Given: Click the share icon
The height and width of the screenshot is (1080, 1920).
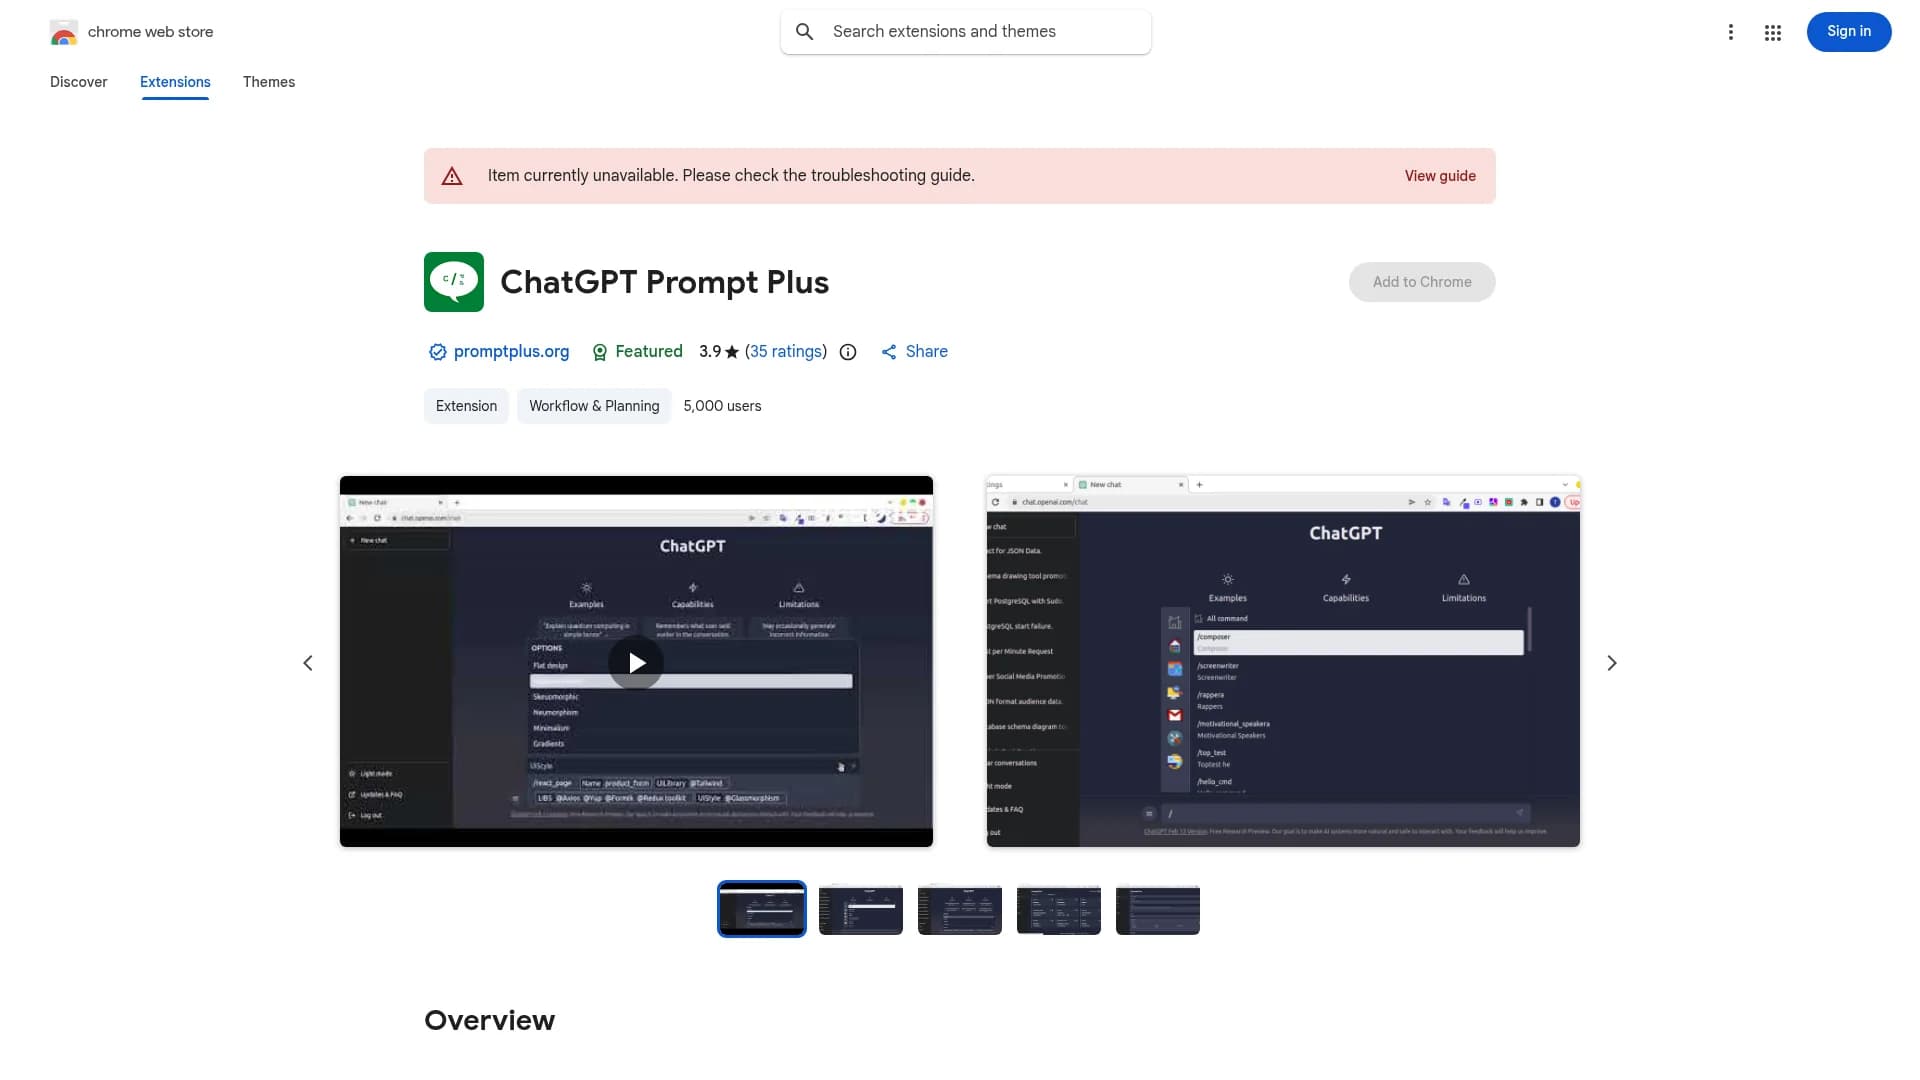Looking at the screenshot, I should pos(889,352).
